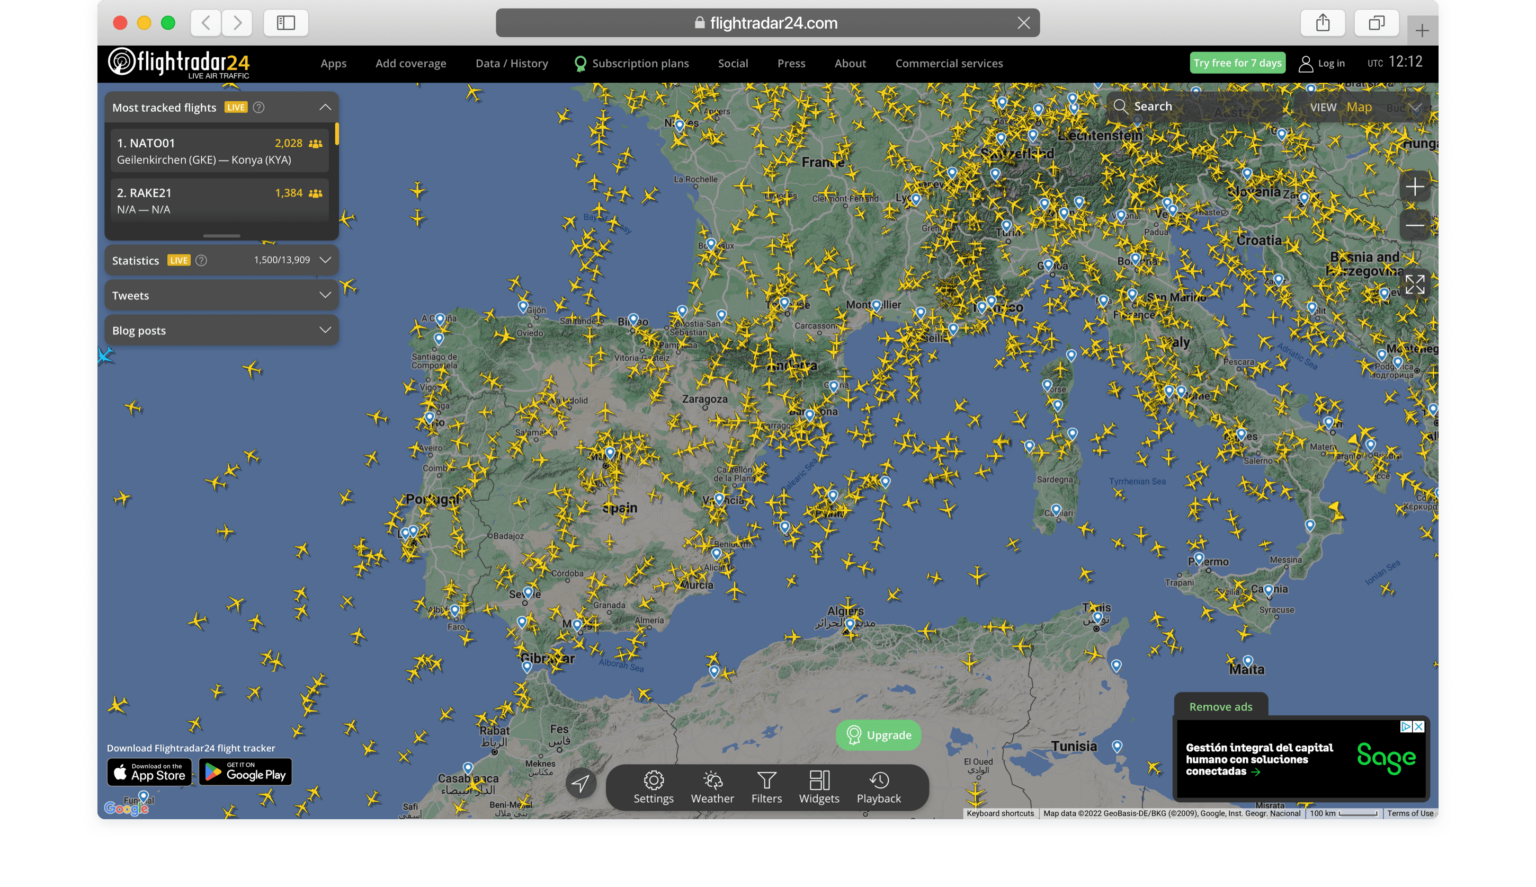Open Playback to replay past air traffic
This screenshot has height=887, width=1536.
(879, 788)
